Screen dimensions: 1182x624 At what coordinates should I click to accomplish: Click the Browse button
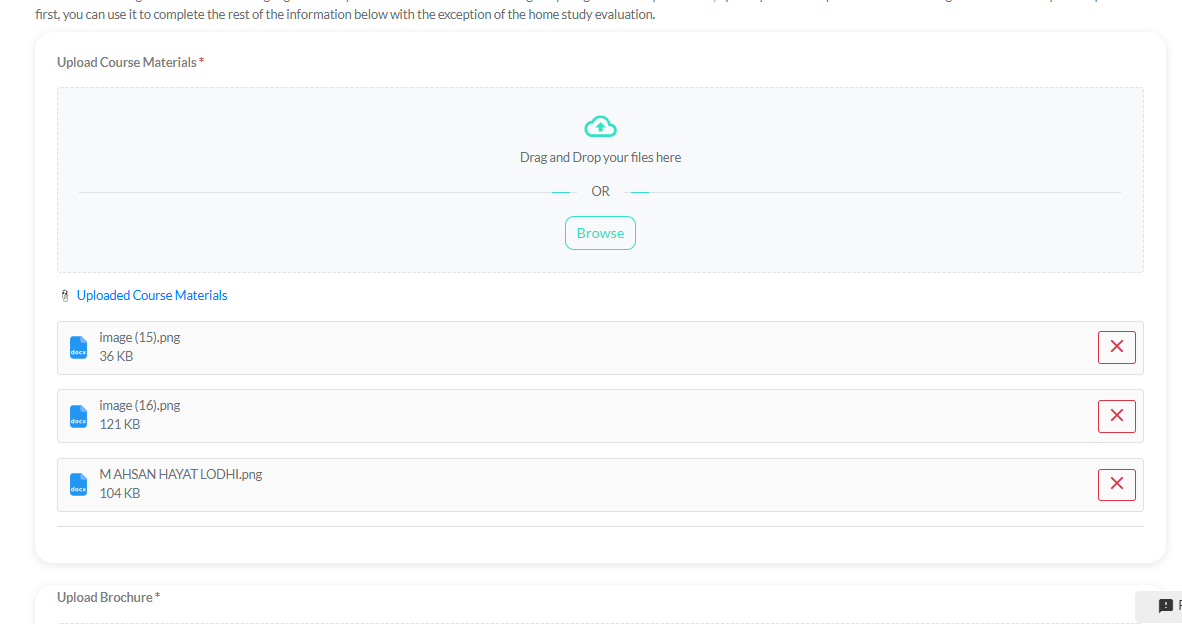[600, 233]
